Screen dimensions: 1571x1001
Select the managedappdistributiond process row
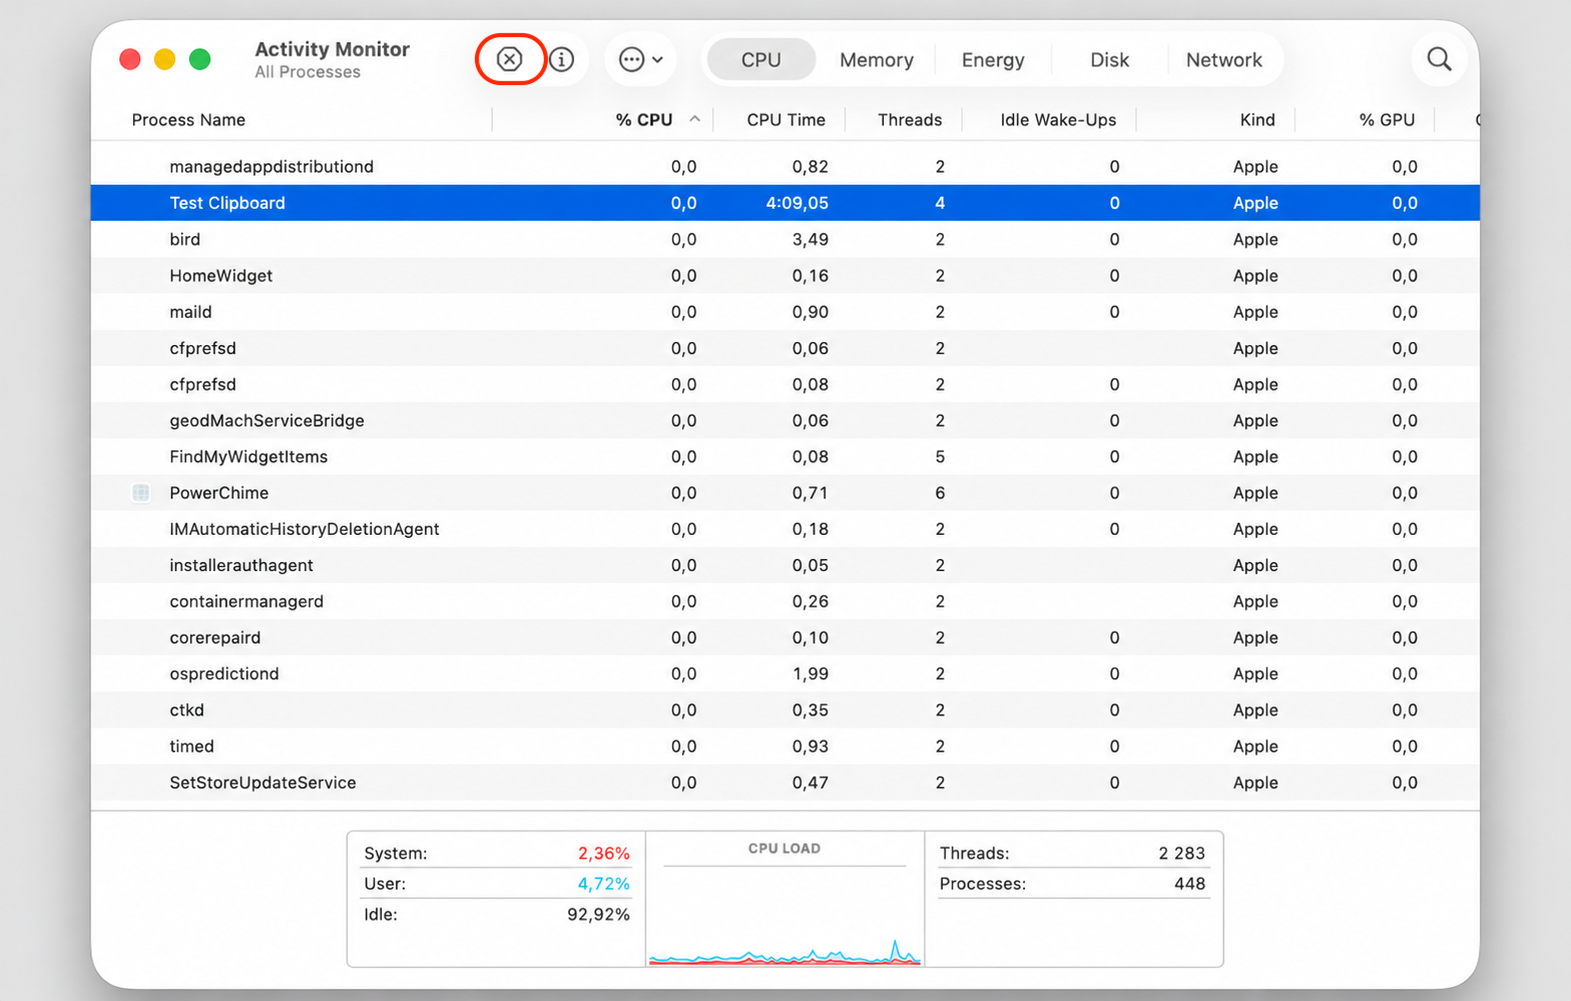(785, 167)
